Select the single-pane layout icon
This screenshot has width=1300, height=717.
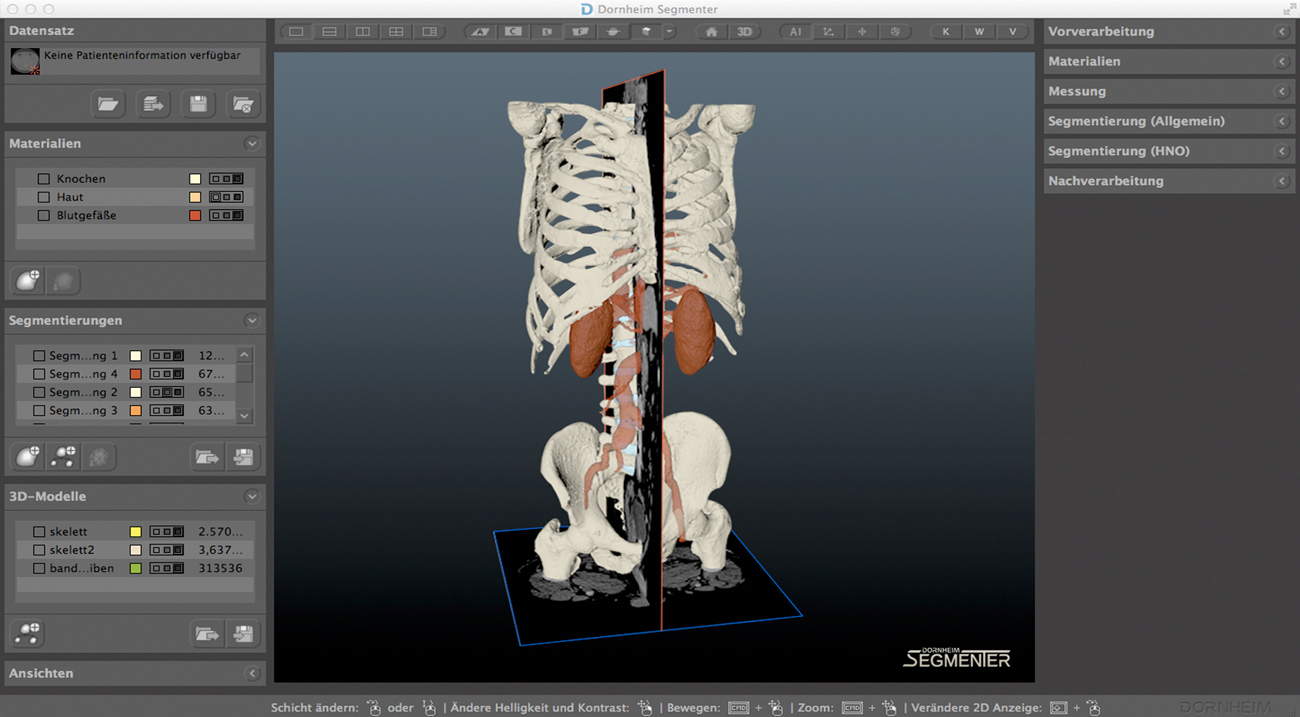click(296, 32)
